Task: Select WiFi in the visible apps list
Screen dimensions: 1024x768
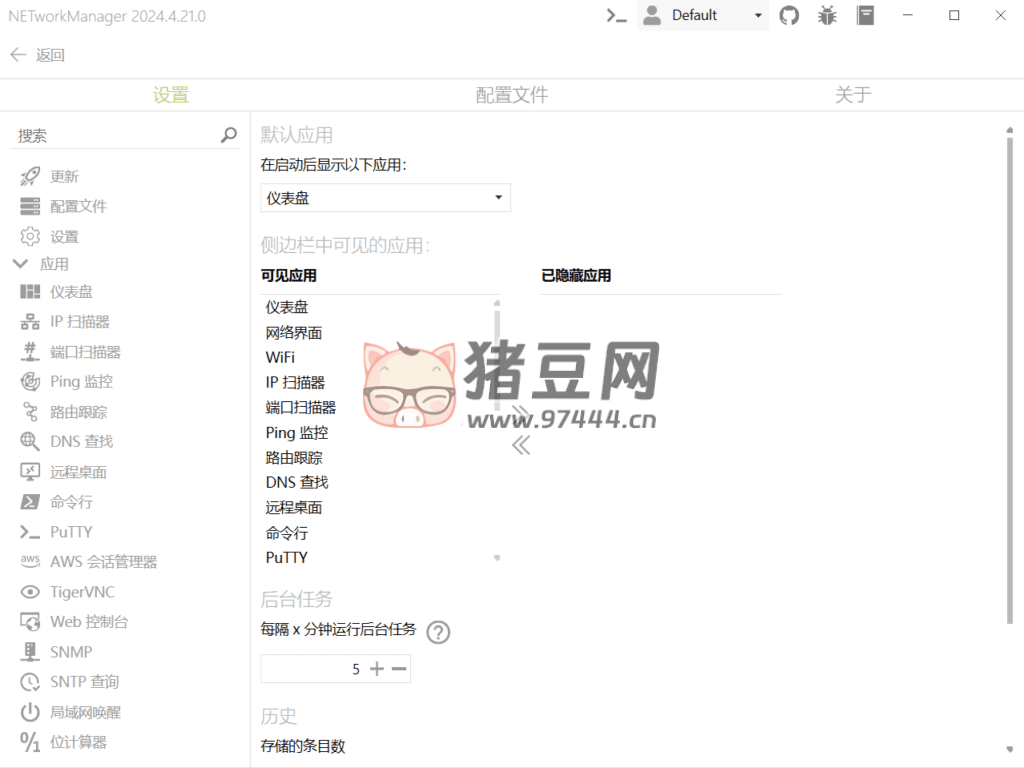Action: [281, 357]
